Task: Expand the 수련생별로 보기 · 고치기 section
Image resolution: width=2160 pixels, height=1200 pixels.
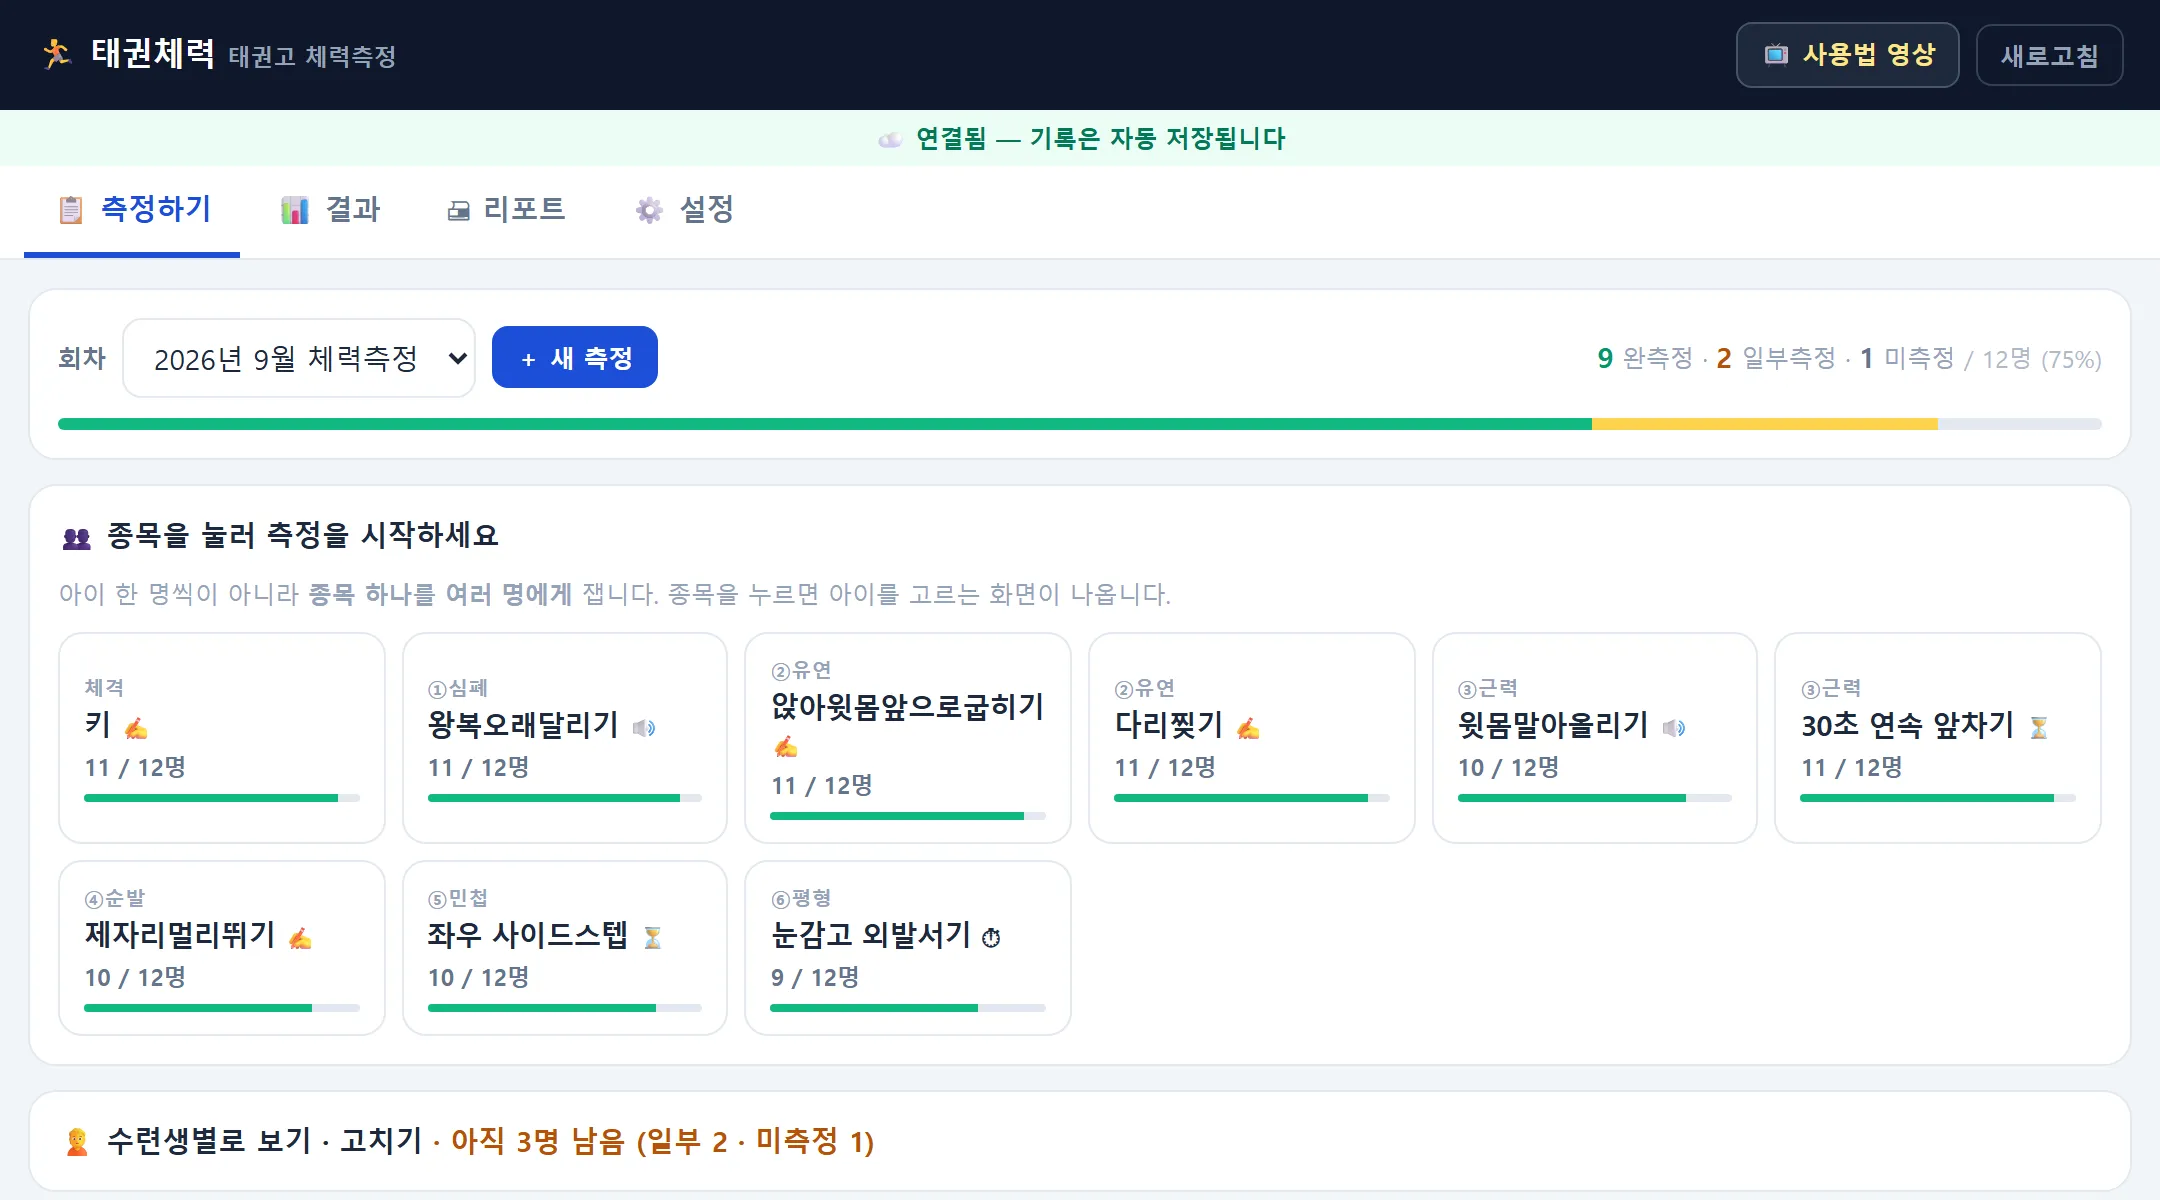Action: (1080, 1141)
